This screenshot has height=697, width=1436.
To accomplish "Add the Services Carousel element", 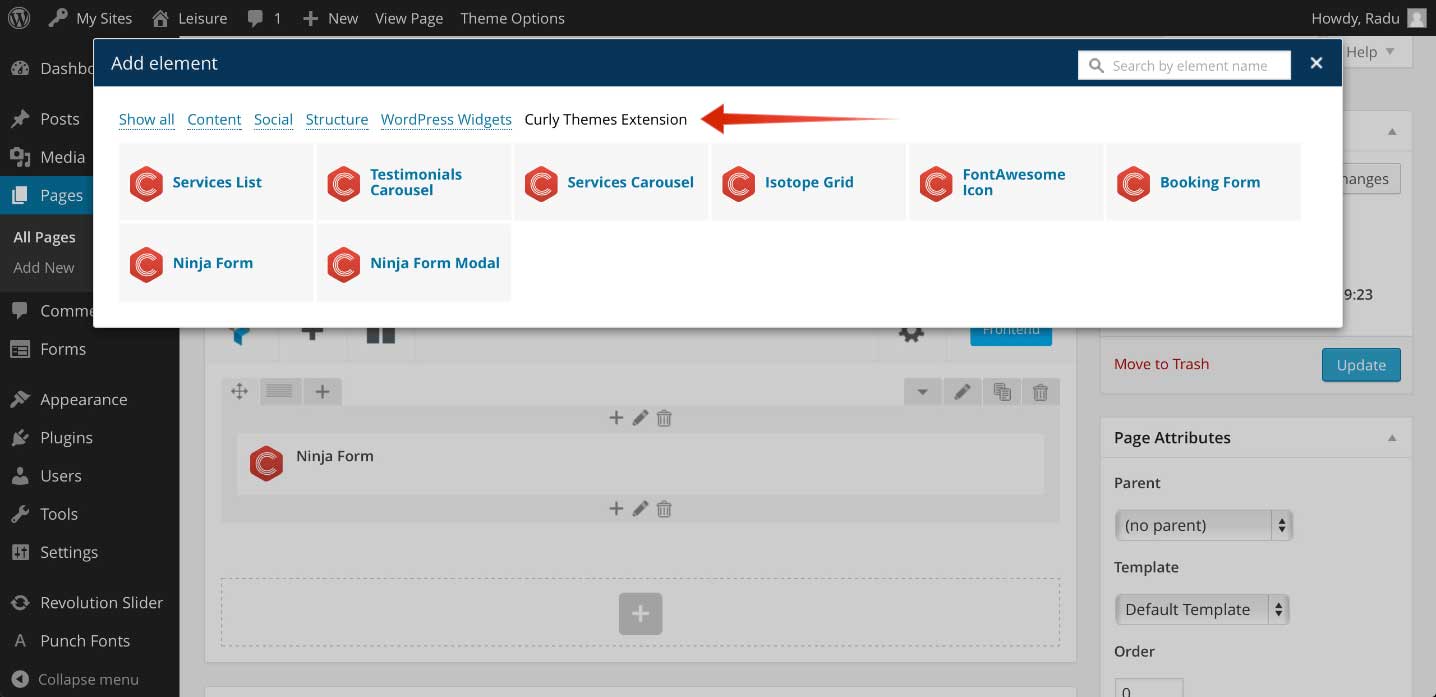I will tap(611, 182).
